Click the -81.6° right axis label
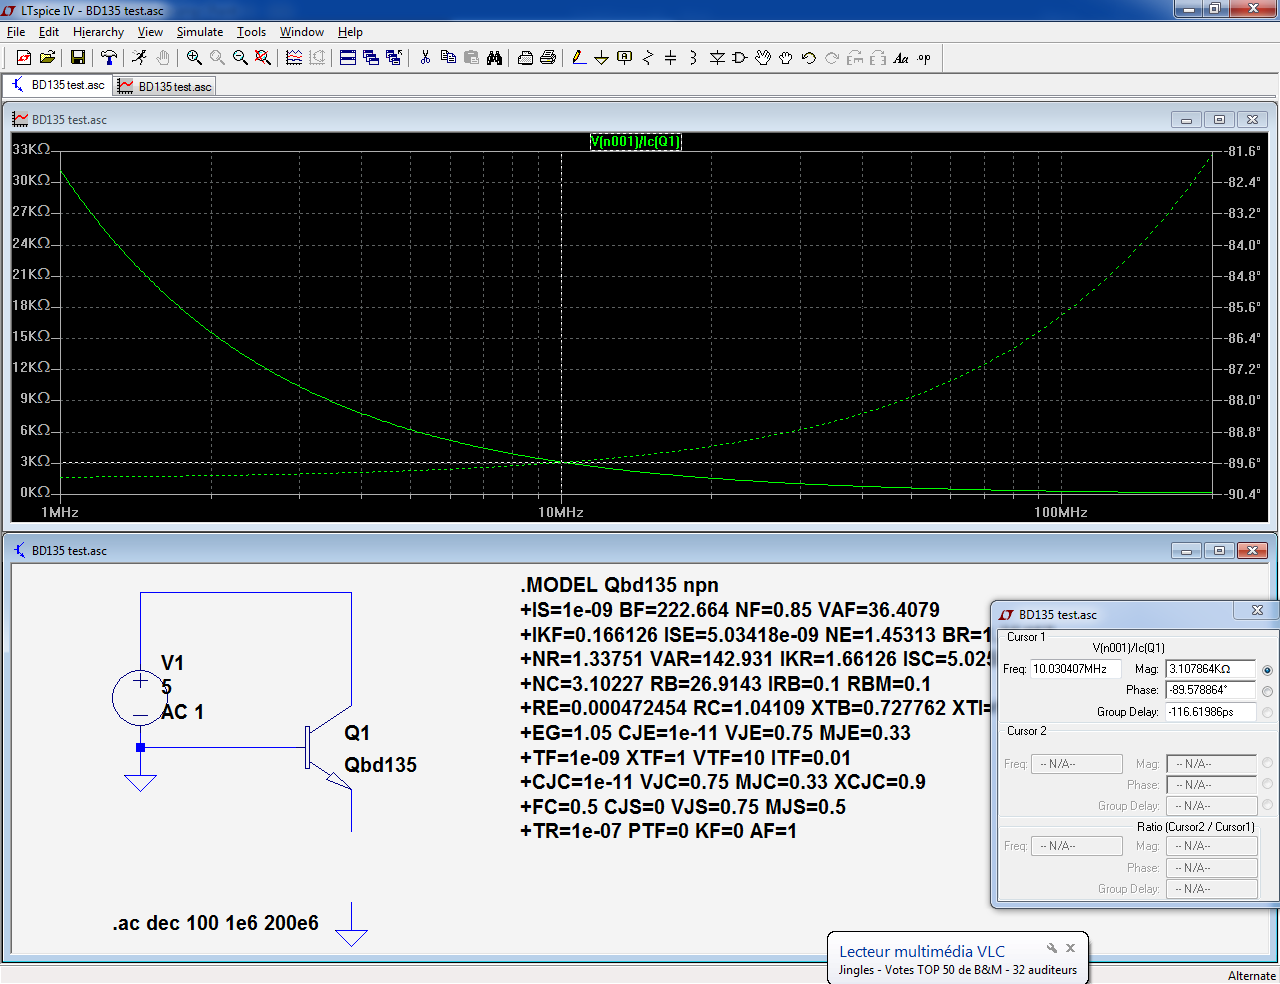Viewport: 1280px width, 984px height. pyautogui.click(x=1244, y=151)
